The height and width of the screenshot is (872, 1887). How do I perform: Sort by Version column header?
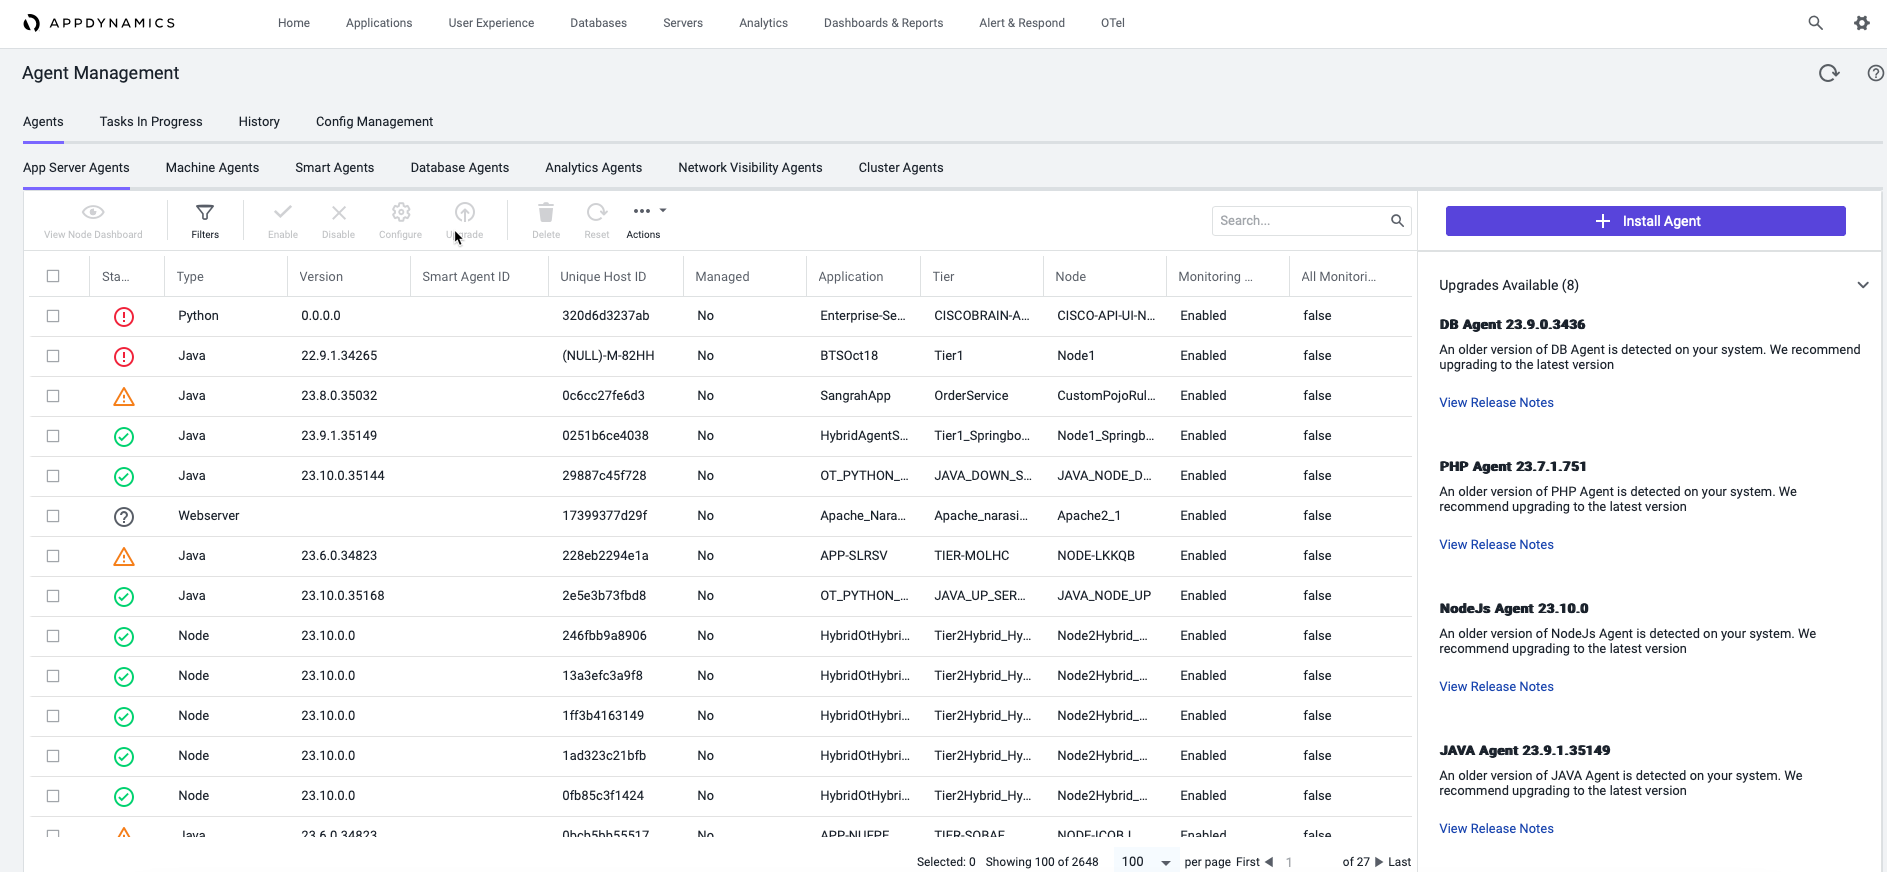click(x=321, y=277)
